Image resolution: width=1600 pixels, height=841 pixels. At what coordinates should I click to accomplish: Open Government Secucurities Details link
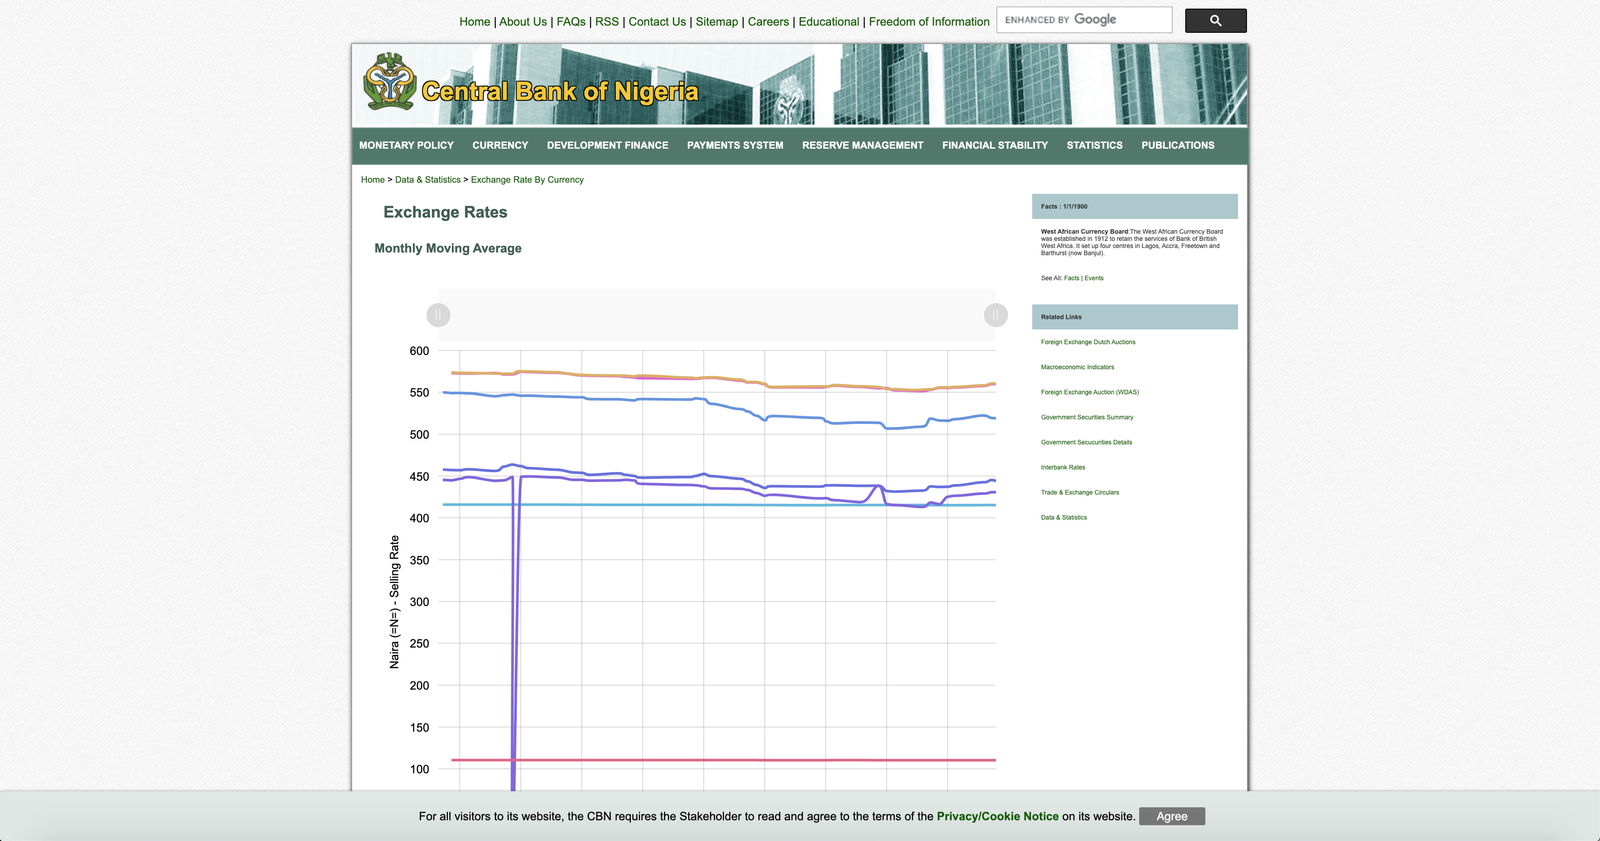click(x=1086, y=442)
